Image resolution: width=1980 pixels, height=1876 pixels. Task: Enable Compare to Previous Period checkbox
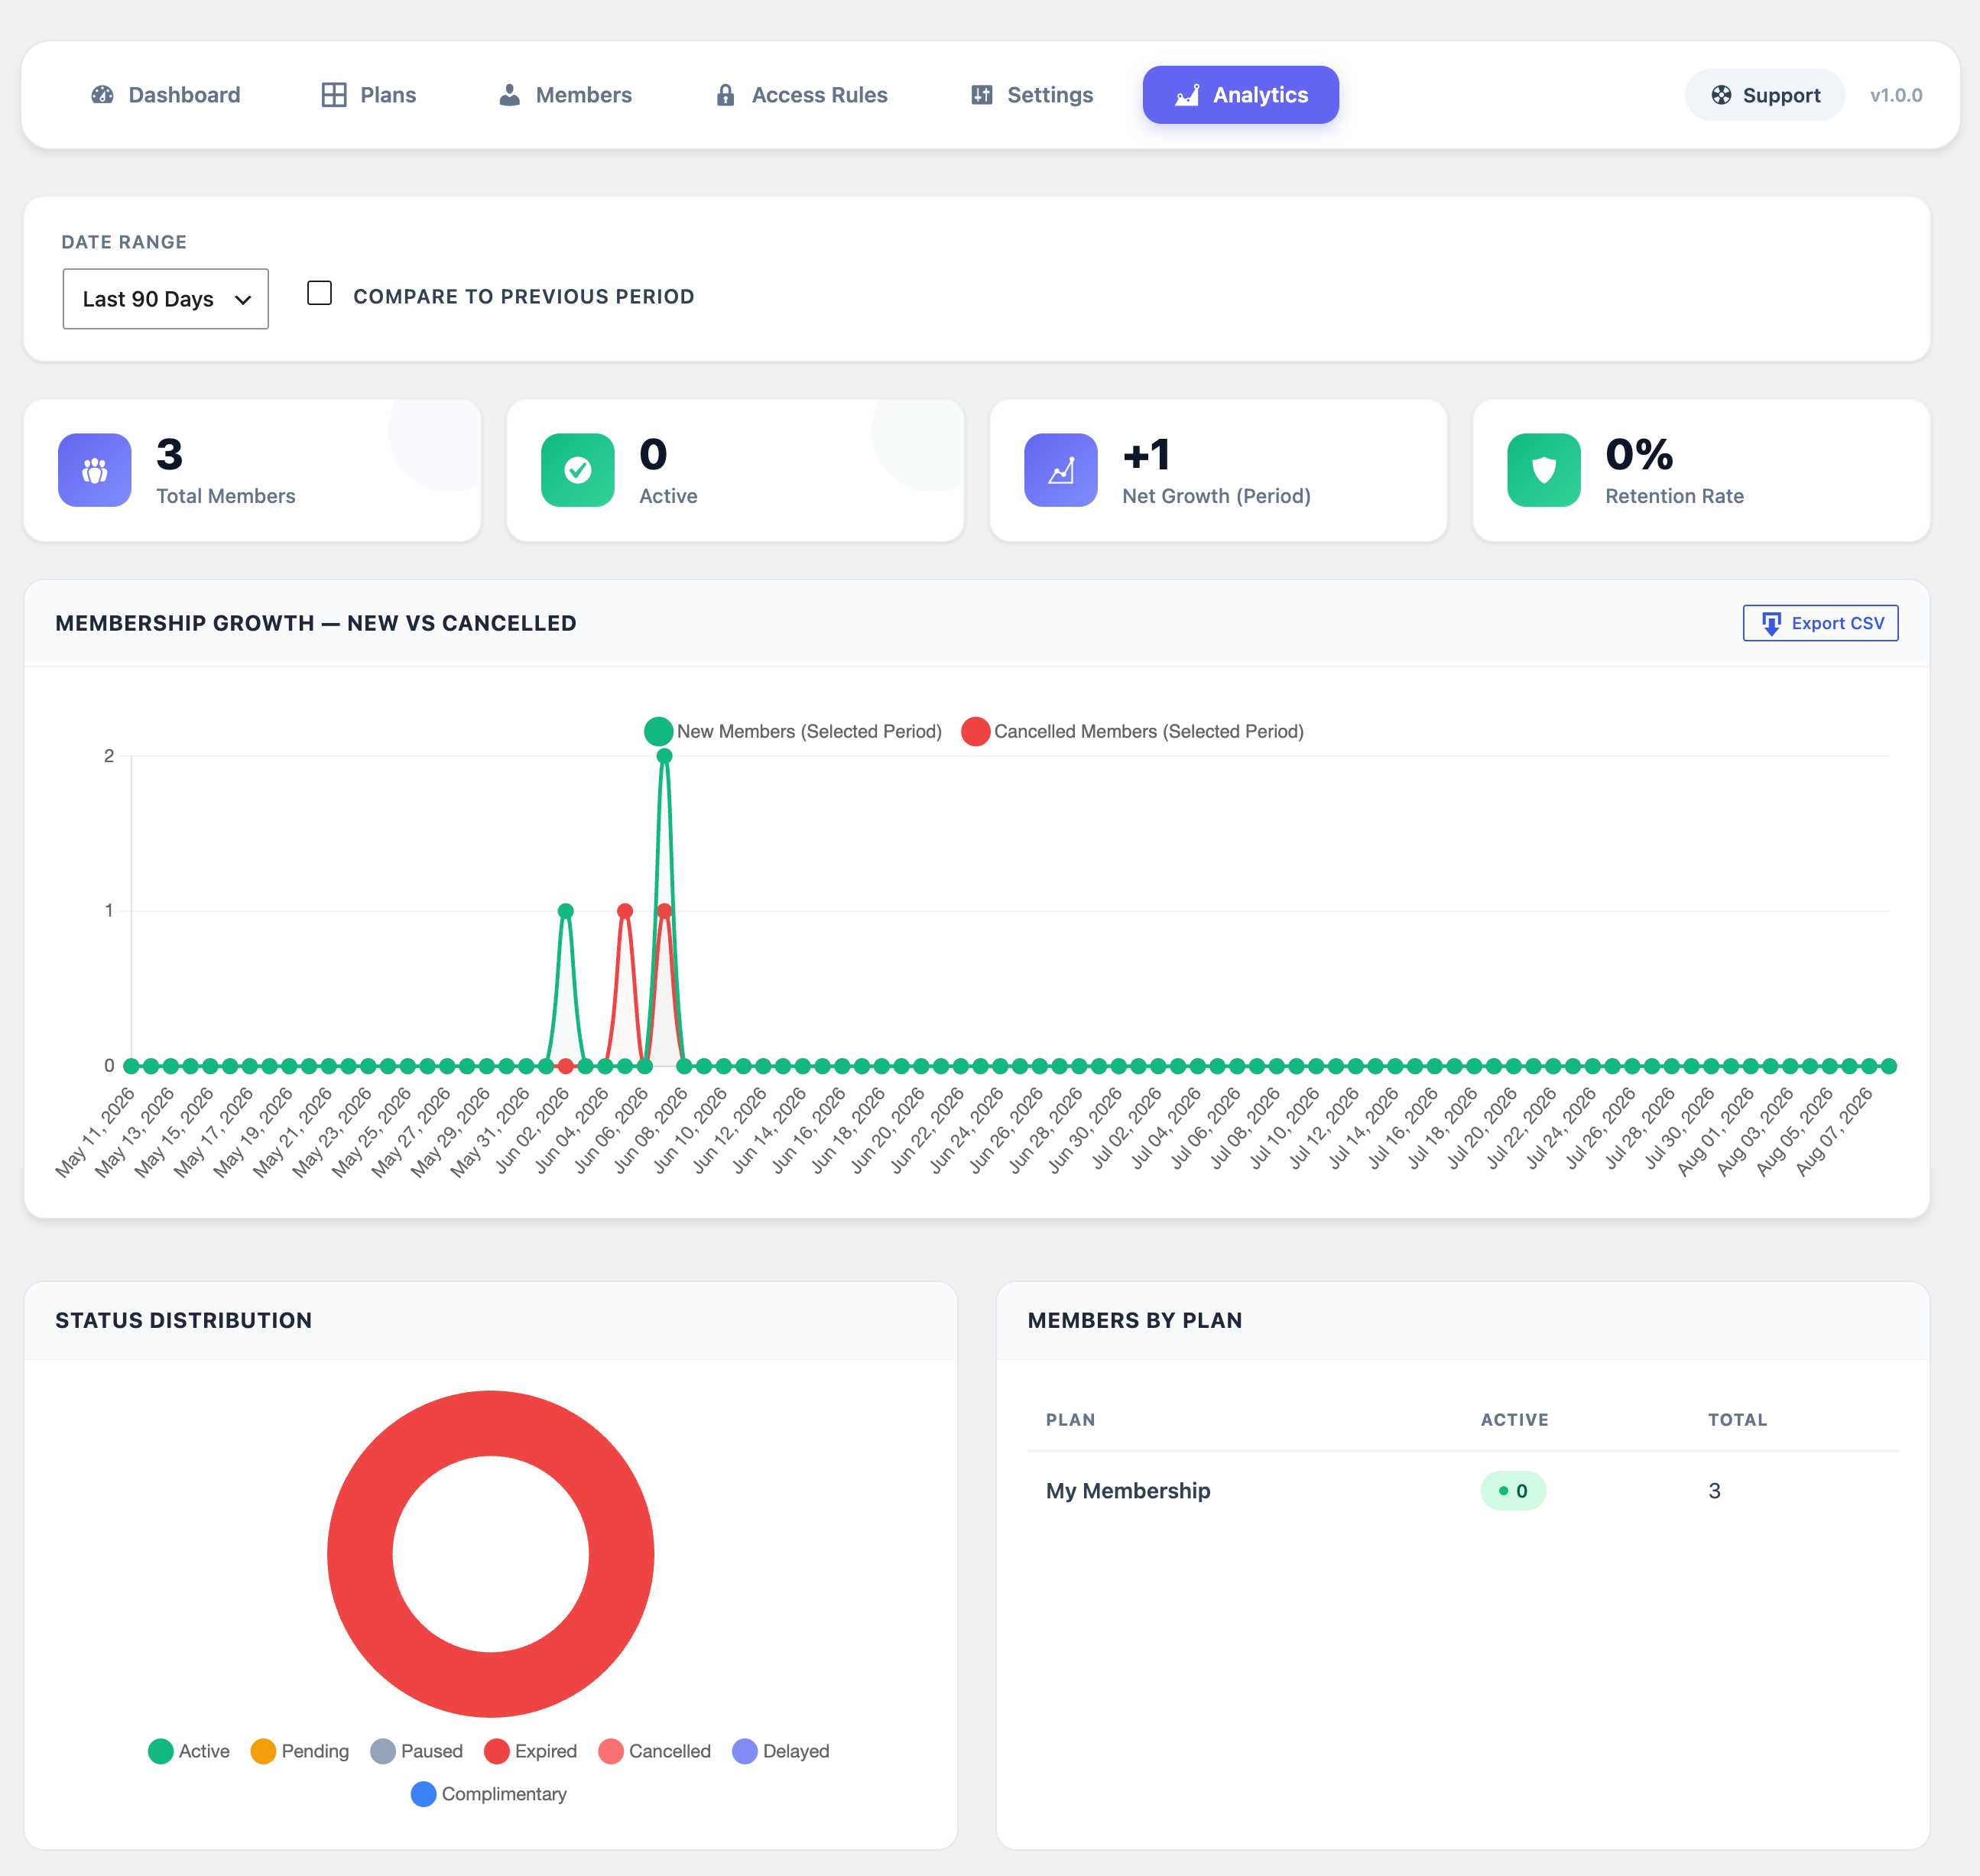coord(320,293)
